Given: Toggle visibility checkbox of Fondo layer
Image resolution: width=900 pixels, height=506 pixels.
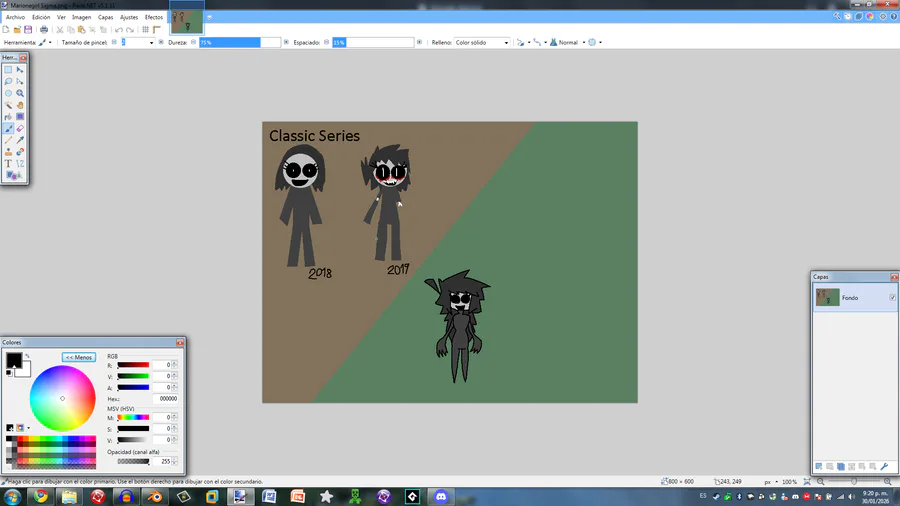Looking at the screenshot, I should pyautogui.click(x=893, y=297).
